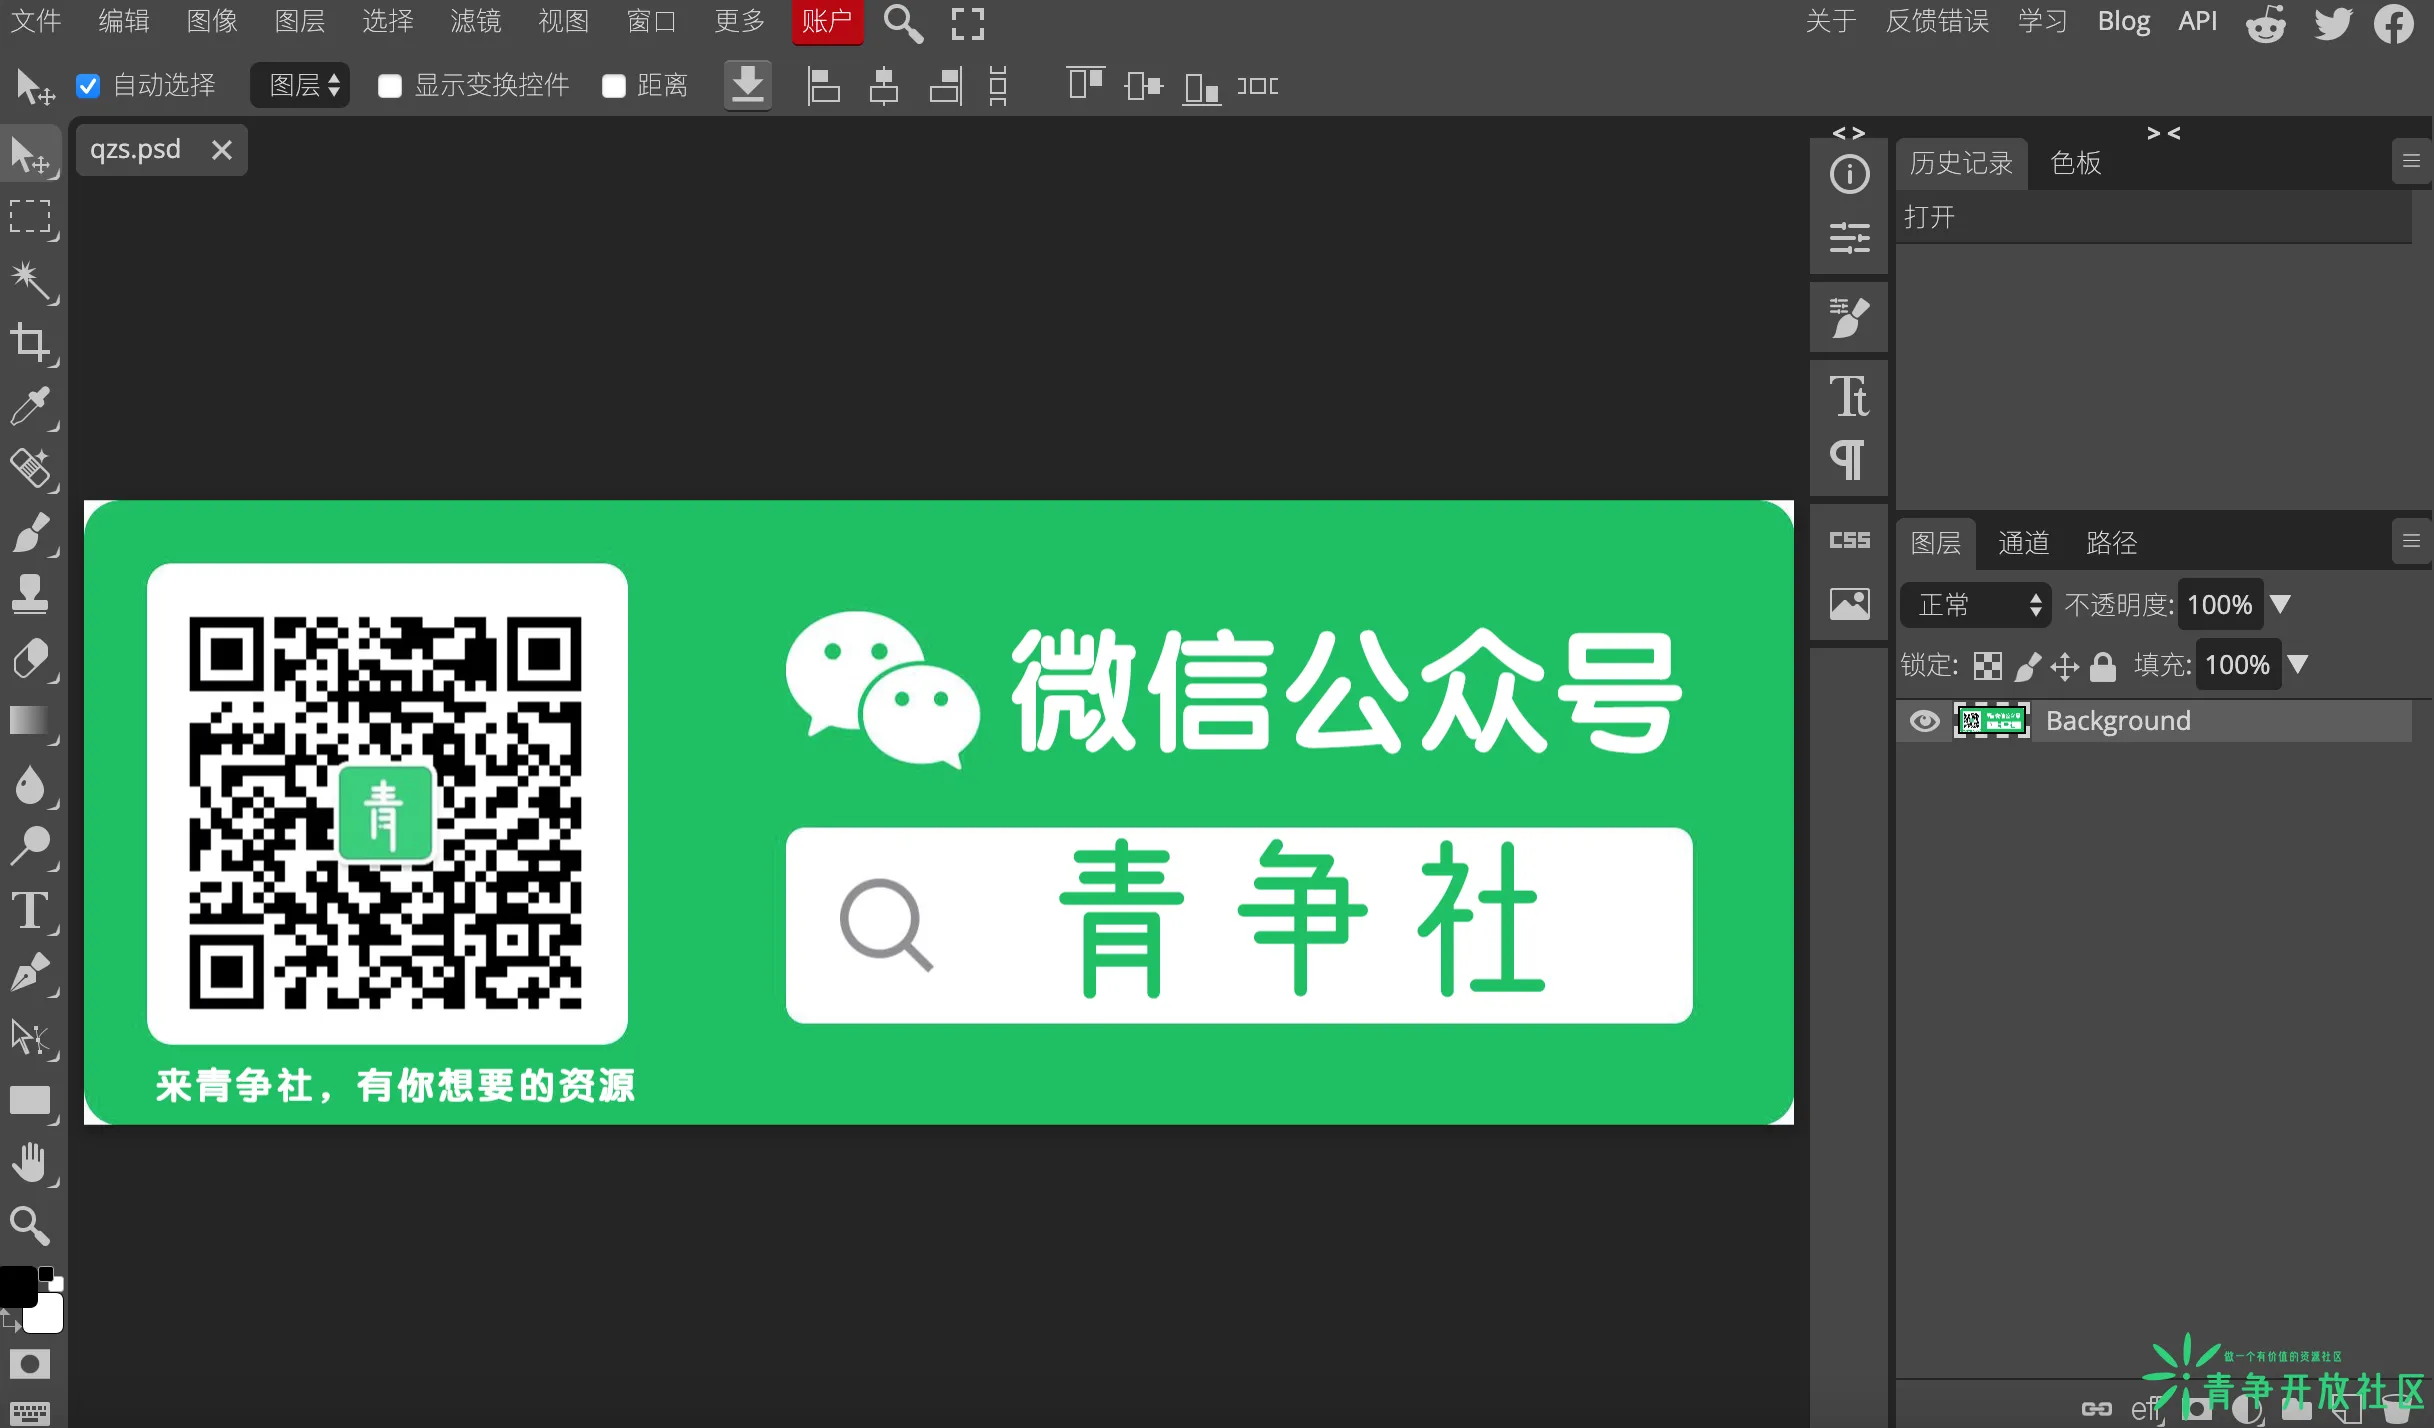
Task: Open the 正常 blend mode dropdown
Action: [1976, 605]
